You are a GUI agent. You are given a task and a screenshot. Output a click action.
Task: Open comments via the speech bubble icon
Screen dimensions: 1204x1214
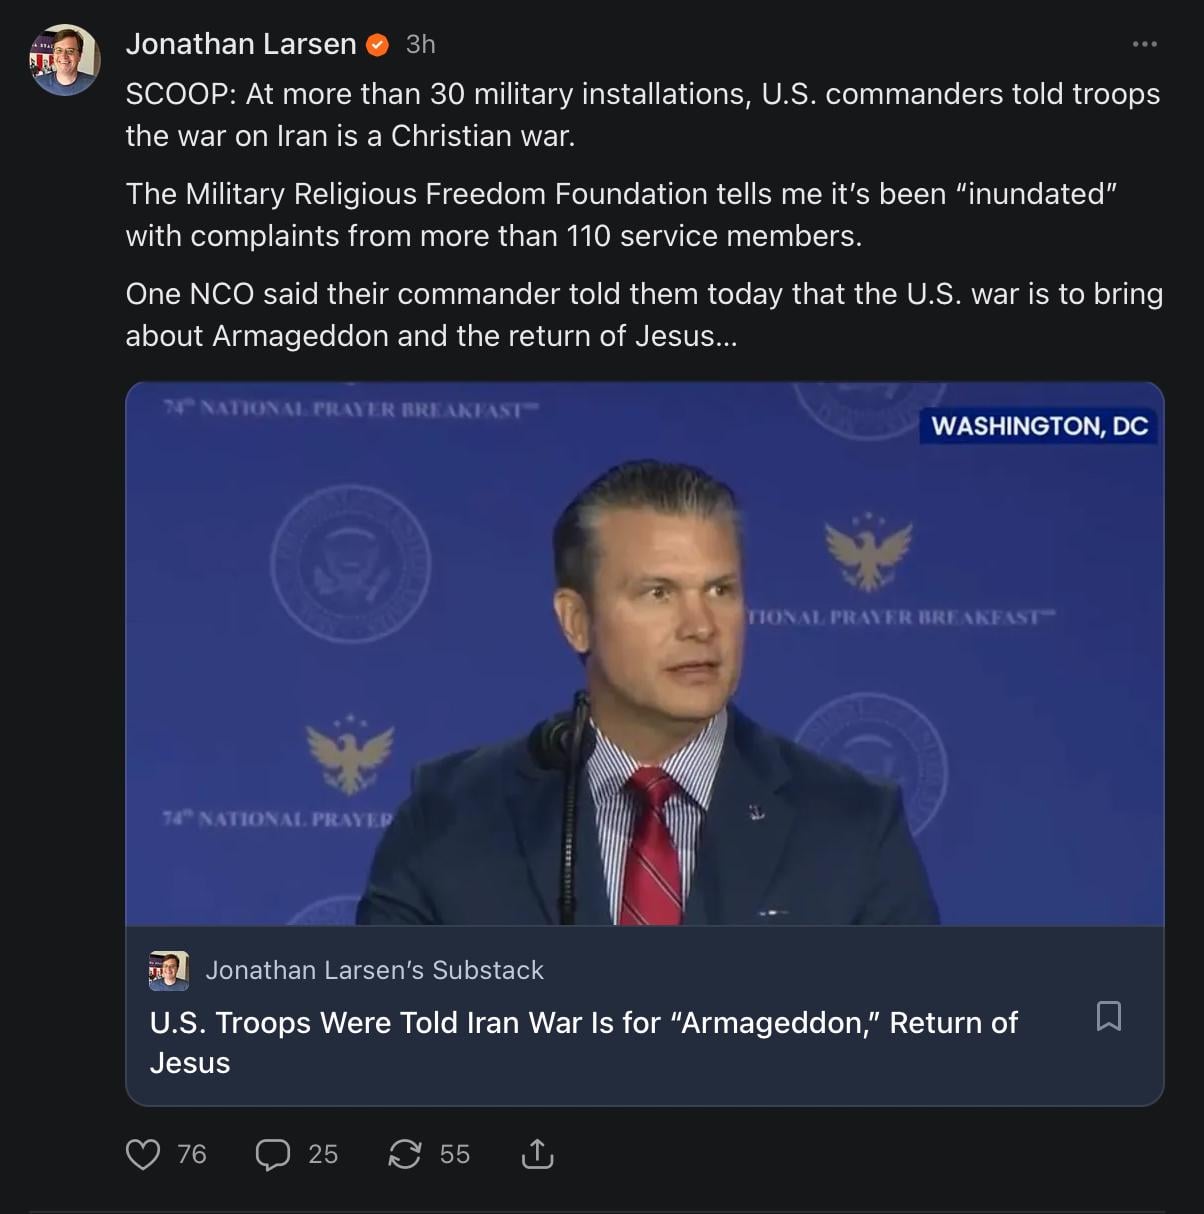[272, 1154]
